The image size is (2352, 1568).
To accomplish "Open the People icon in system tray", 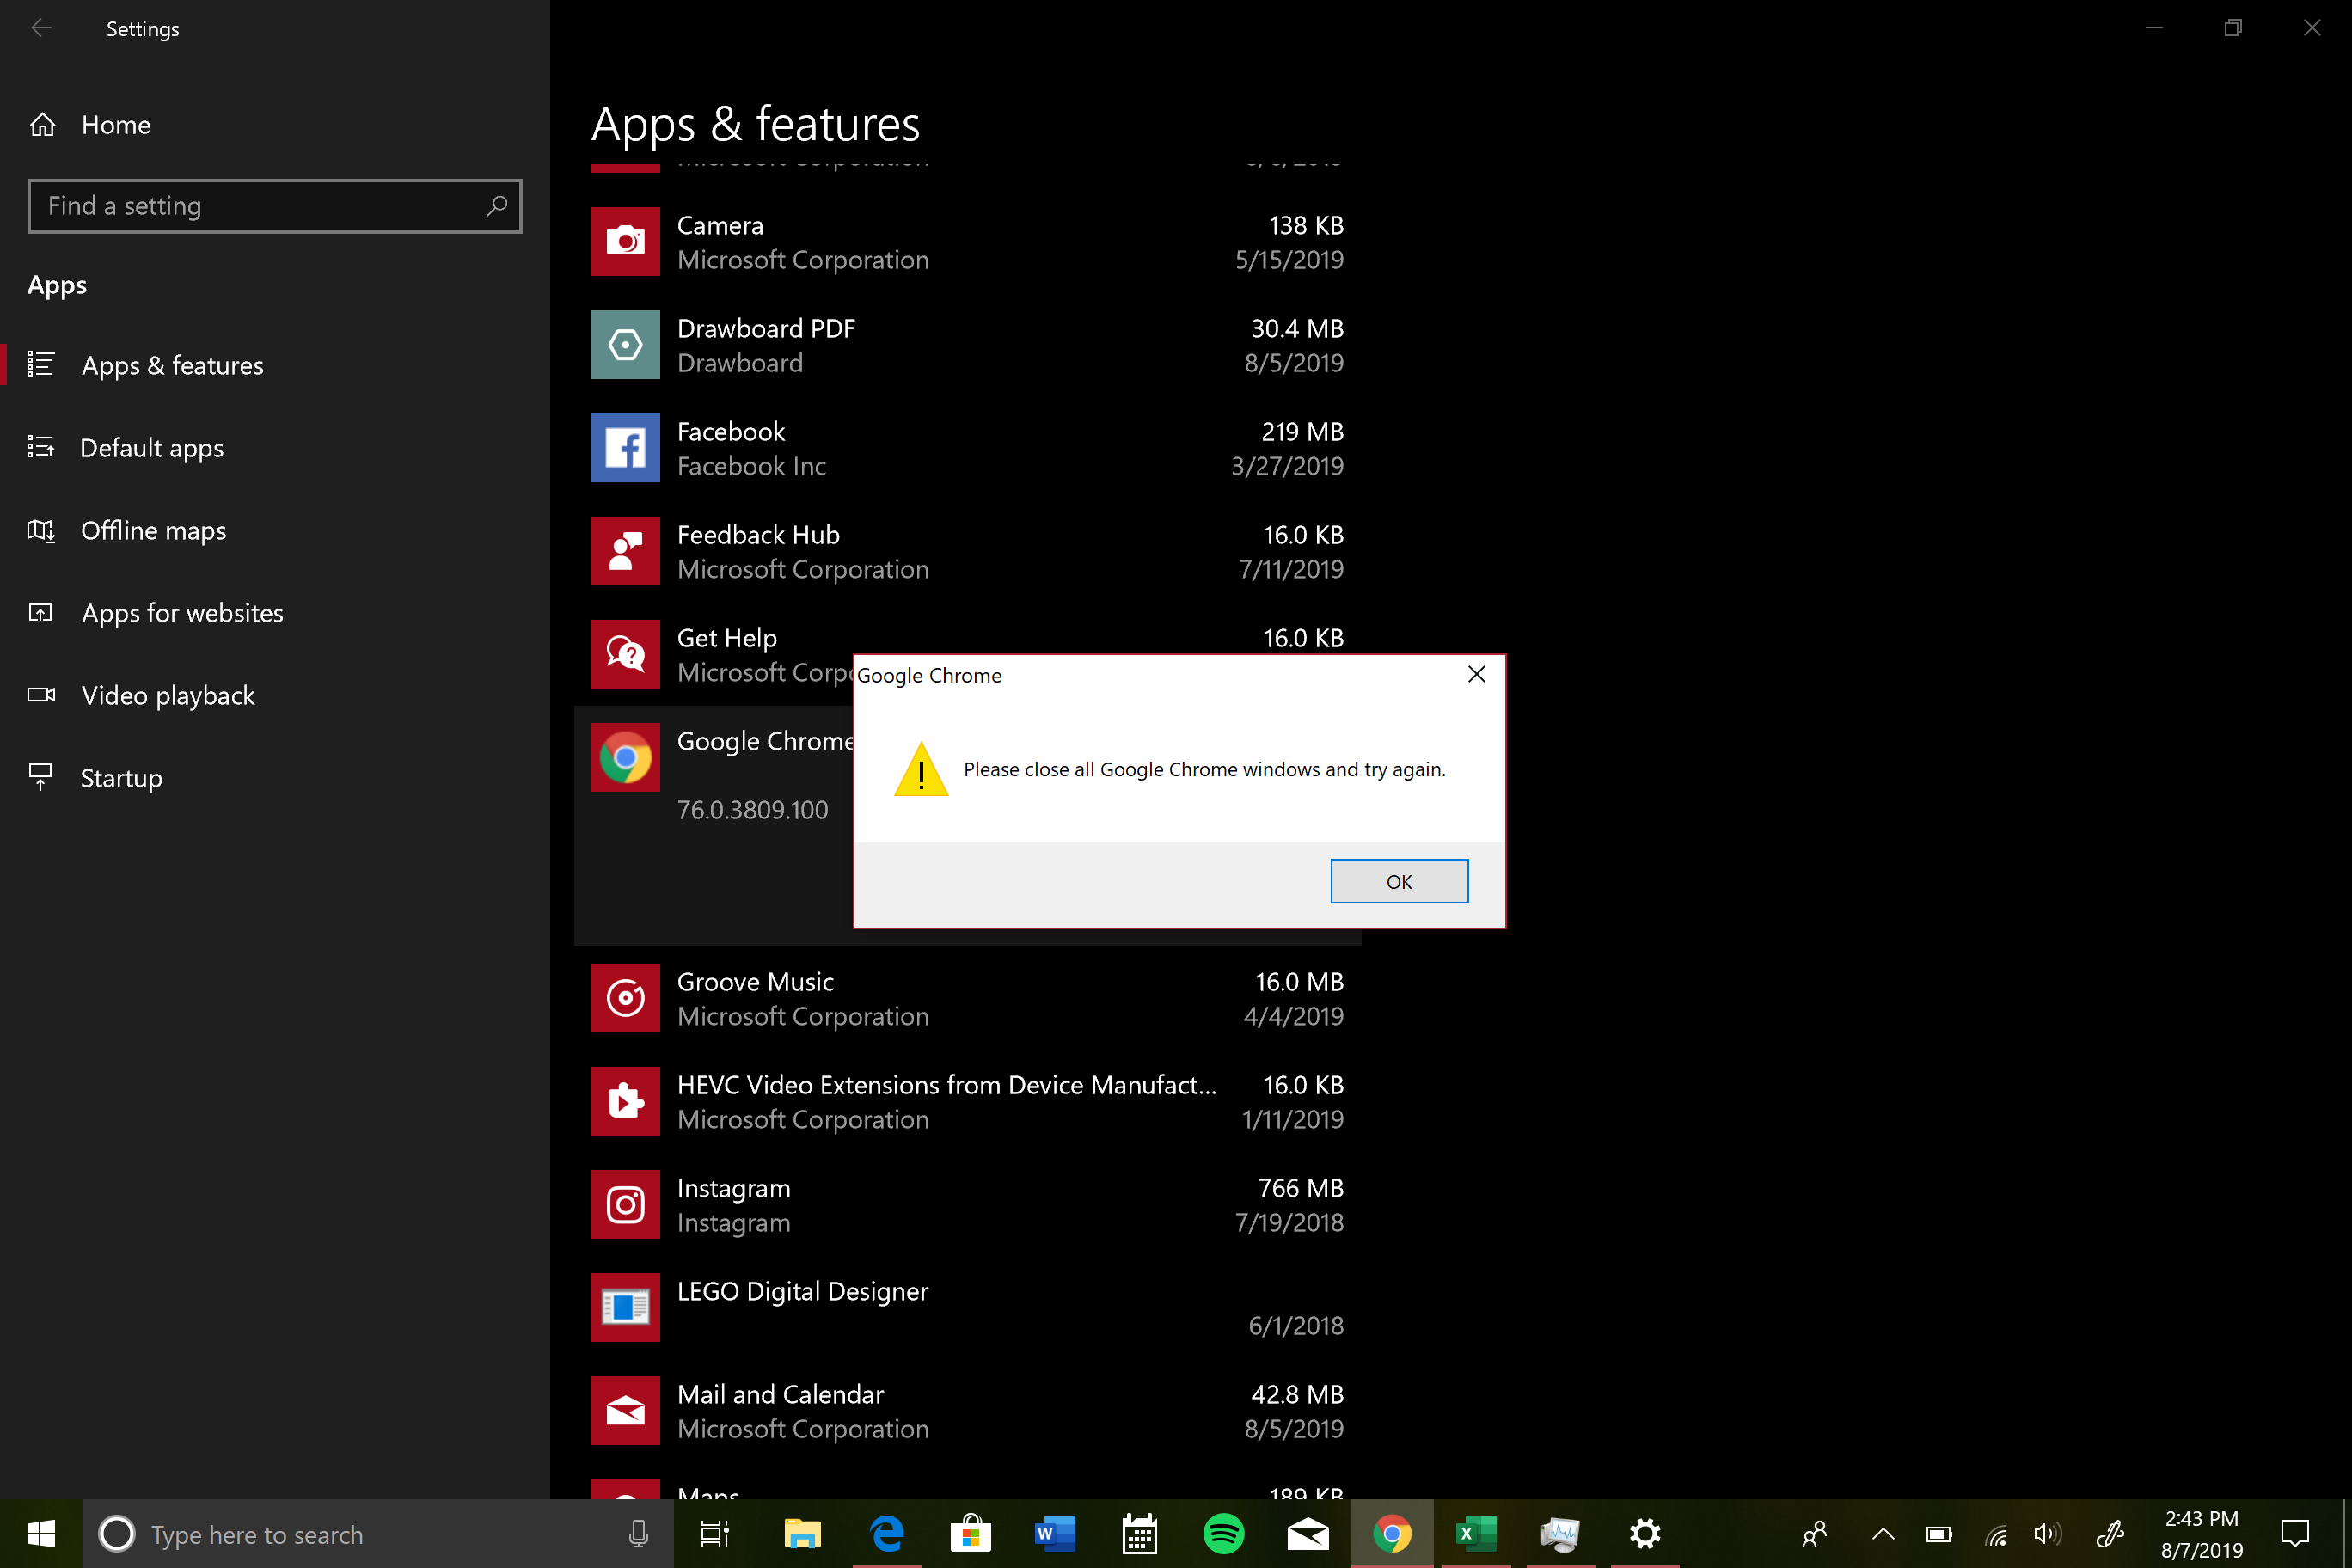I will click(1815, 1533).
